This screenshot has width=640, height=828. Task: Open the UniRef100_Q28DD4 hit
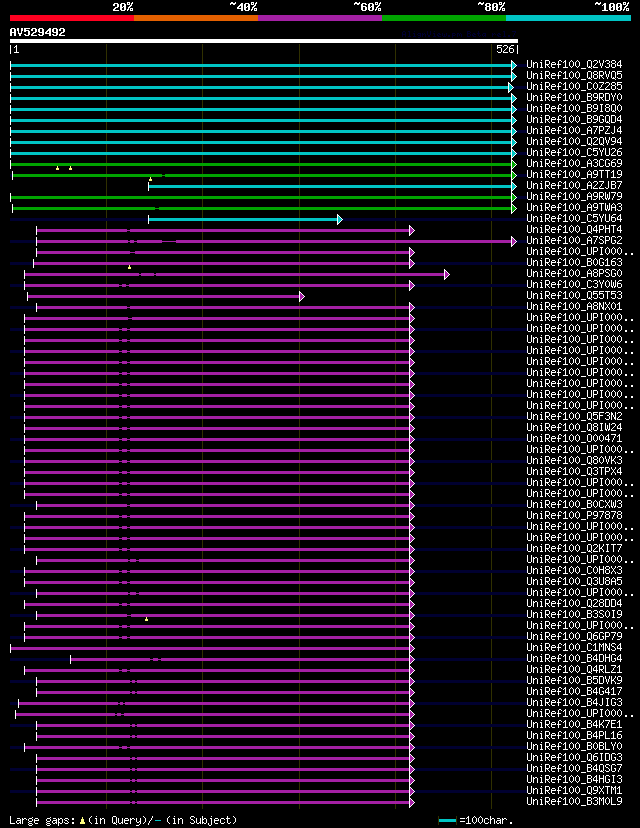coord(574,604)
